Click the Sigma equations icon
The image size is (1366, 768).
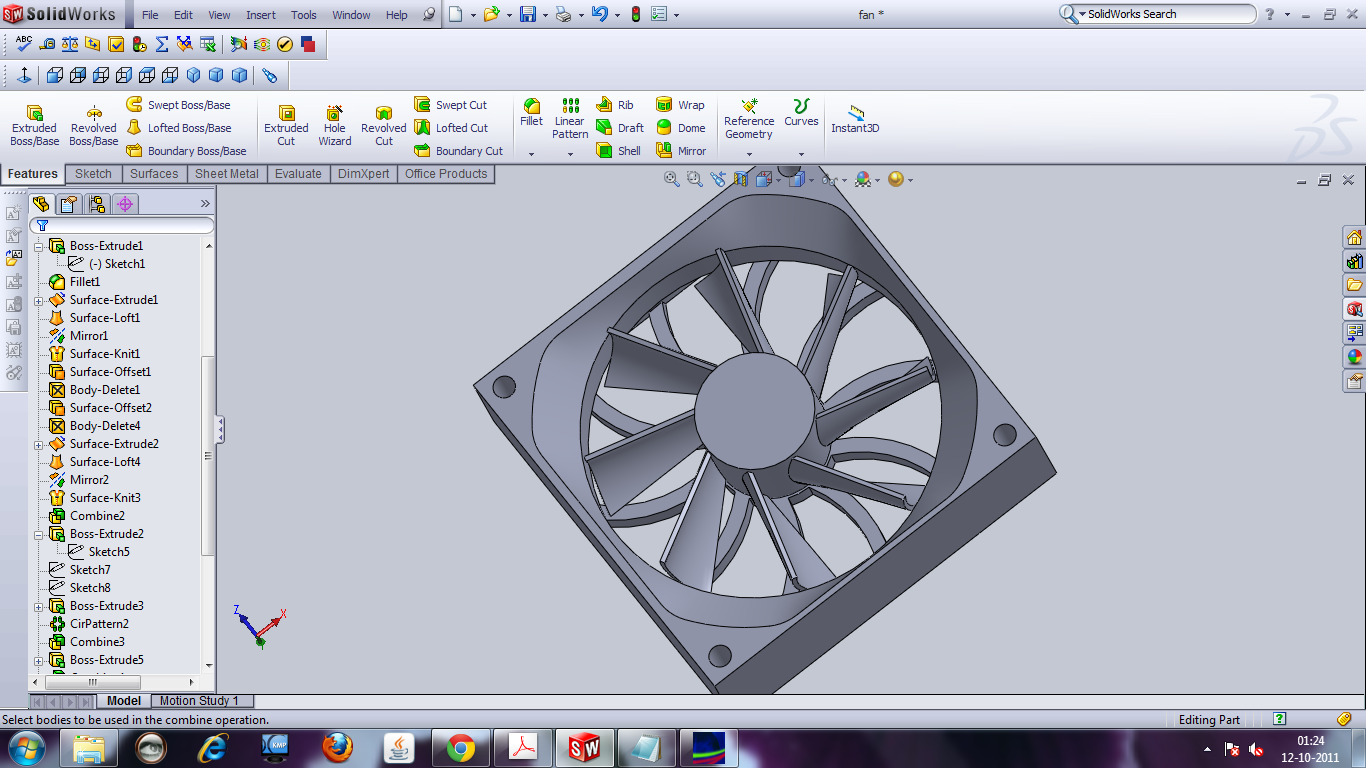click(x=162, y=44)
